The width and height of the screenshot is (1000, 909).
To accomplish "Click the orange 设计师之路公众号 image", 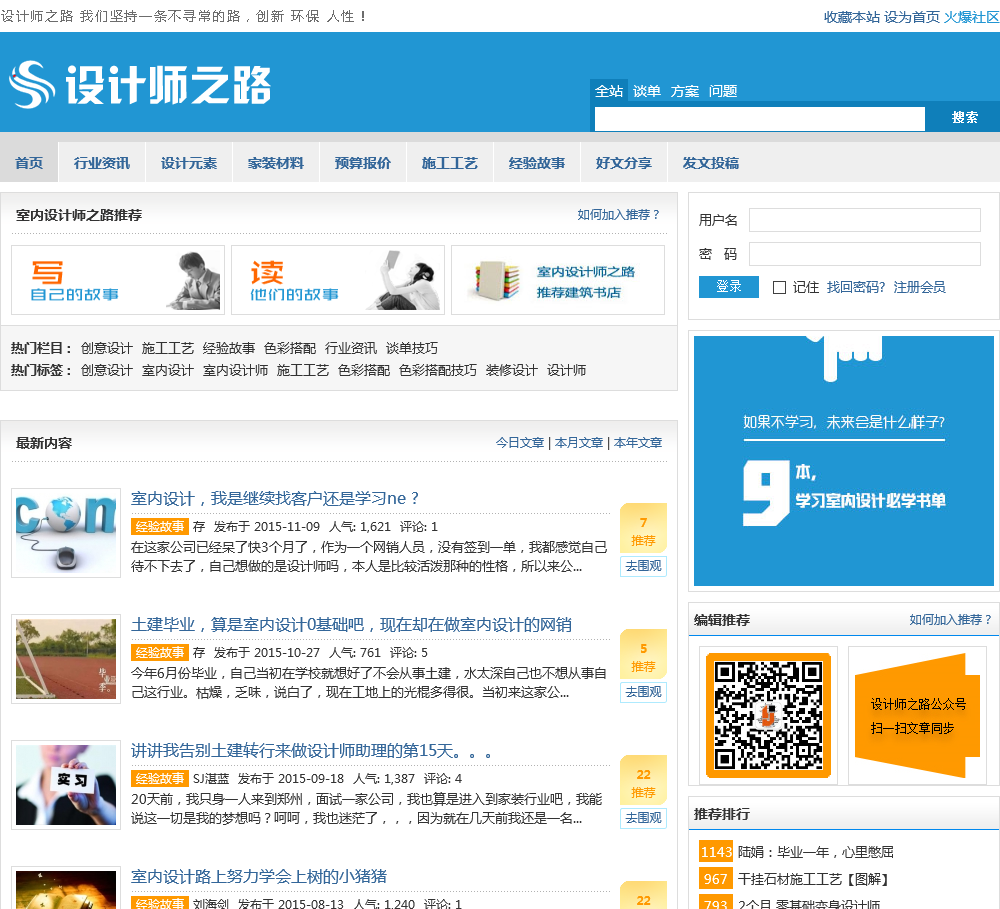I will [917, 715].
